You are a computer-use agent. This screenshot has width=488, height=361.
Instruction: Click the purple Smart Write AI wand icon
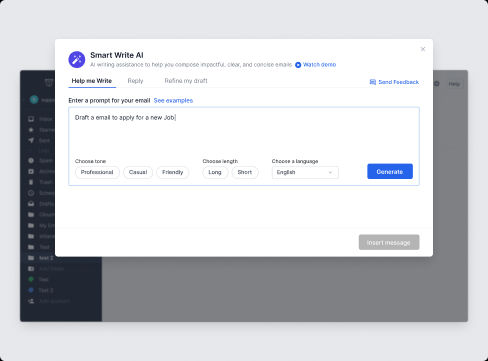coord(77,60)
